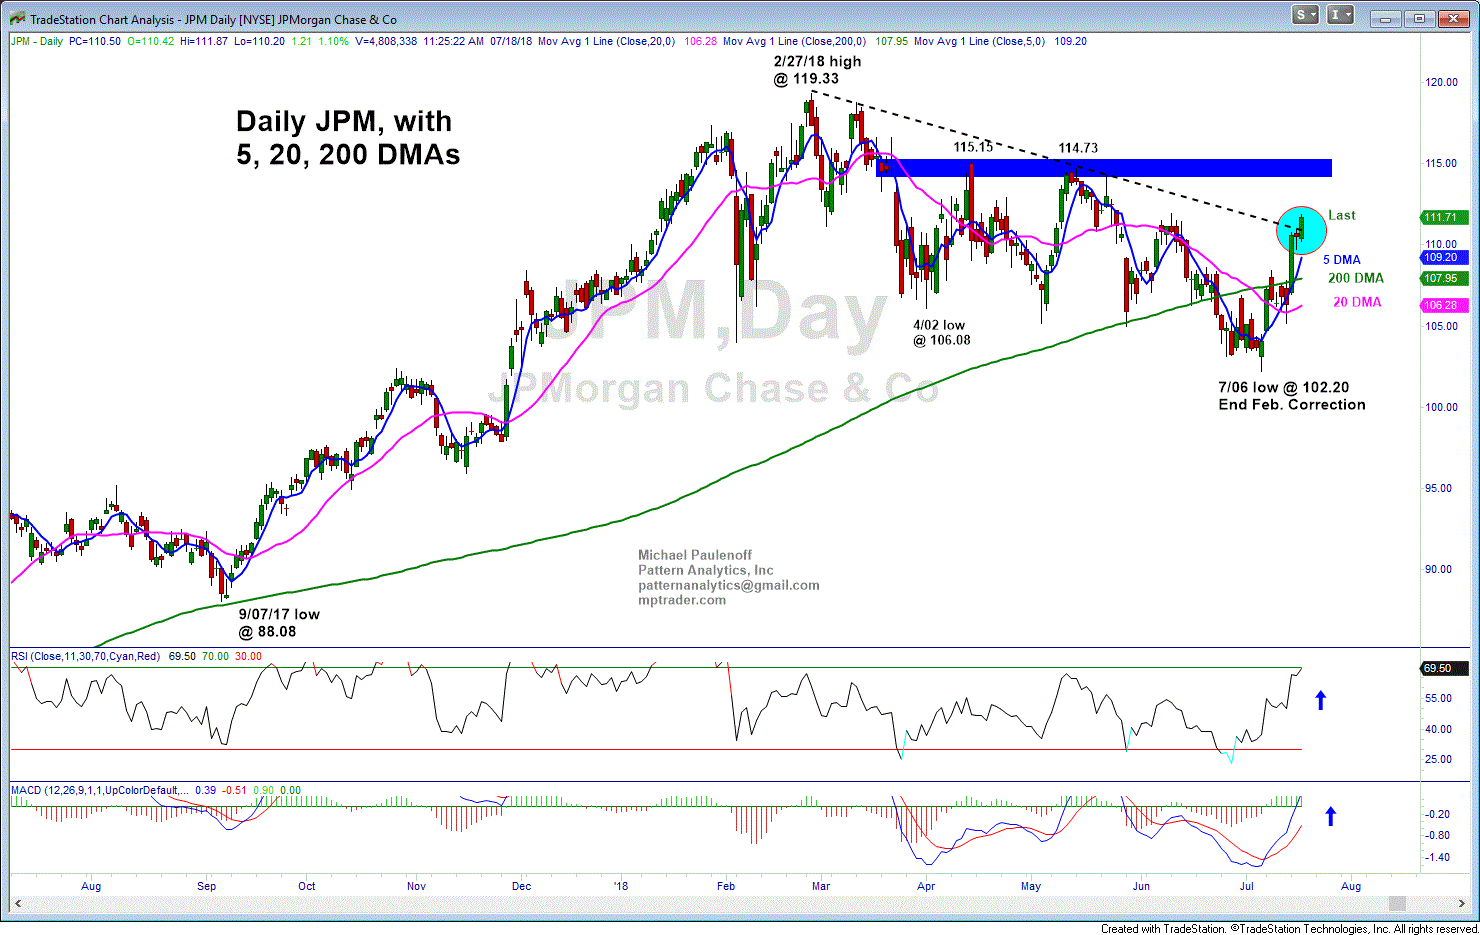Viewport: 1480px width, 935px height.
Task: Select the MACD (12,26,9,1,1,UpColorDefault) label
Action: [x=99, y=790]
